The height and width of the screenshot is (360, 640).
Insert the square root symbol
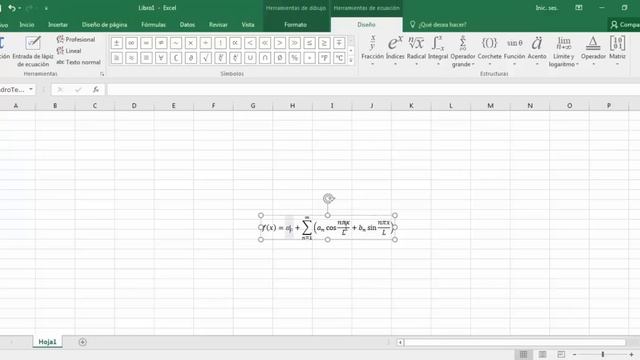(206, 58)
